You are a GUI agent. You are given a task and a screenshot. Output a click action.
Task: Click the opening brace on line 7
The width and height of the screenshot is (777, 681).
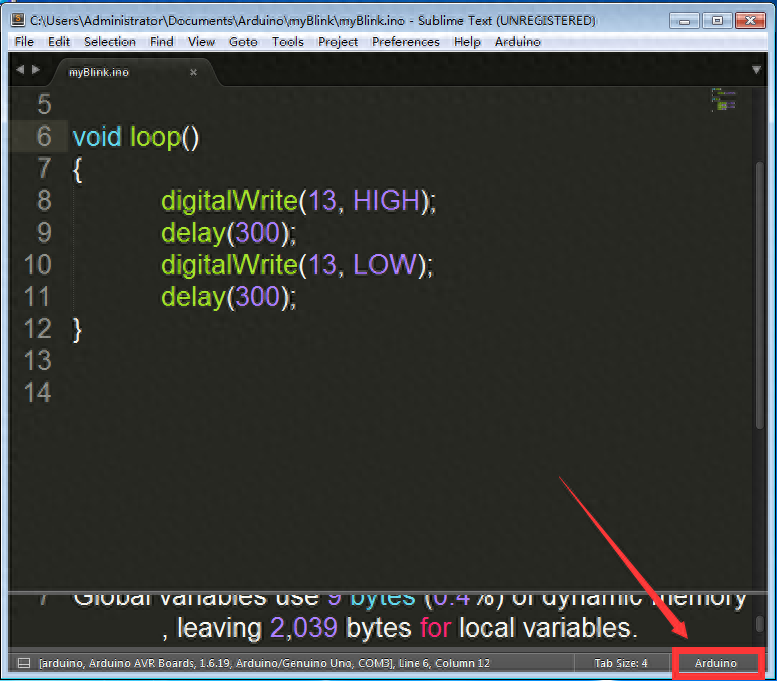point(77,170)
